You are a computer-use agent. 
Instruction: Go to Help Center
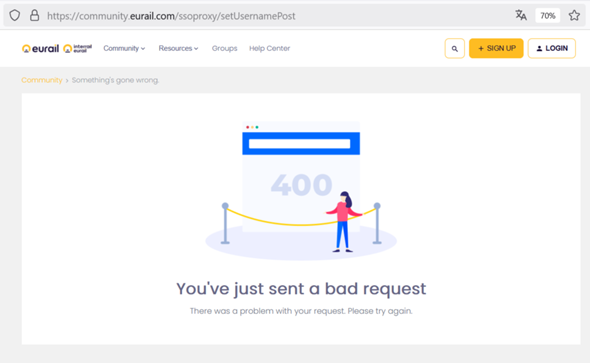click(269, 49)
